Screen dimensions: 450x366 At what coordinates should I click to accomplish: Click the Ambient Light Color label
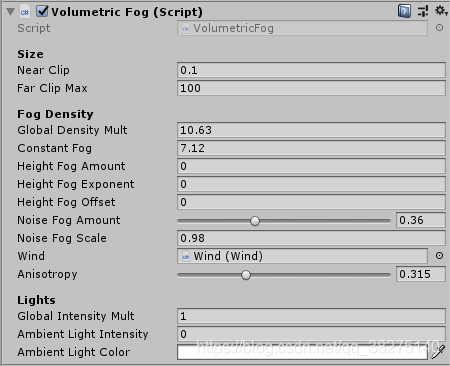(74, 352)
